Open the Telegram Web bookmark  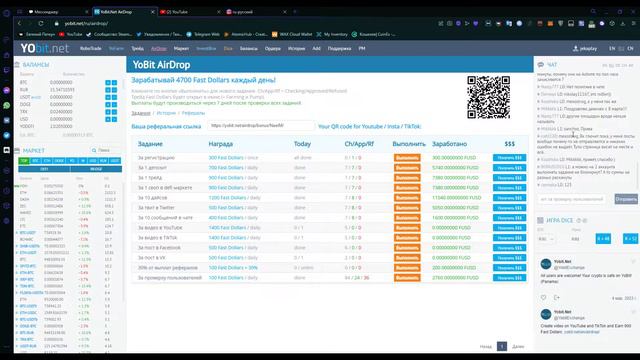pyautogui.click(x=203, y=34)
